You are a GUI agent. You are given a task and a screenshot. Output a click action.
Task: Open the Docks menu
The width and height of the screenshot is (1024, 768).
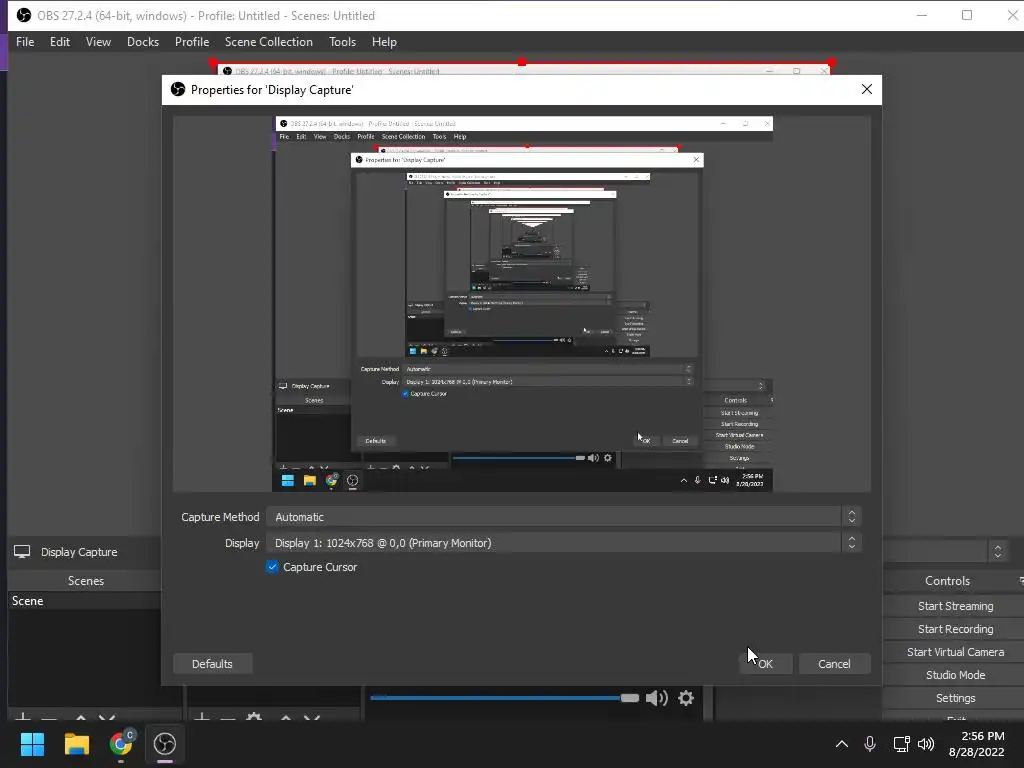pyautogui.click(x=142, y=42)
